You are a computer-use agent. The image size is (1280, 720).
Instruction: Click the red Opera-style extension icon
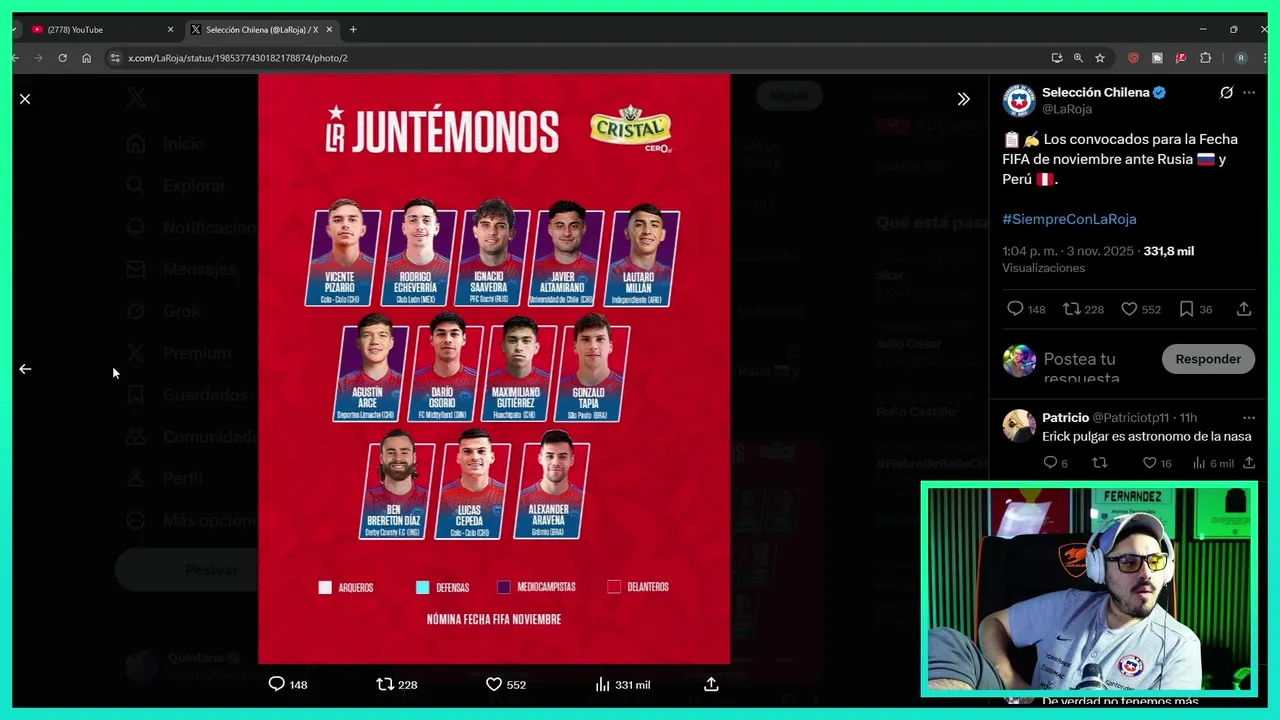tap(1133, 58)
